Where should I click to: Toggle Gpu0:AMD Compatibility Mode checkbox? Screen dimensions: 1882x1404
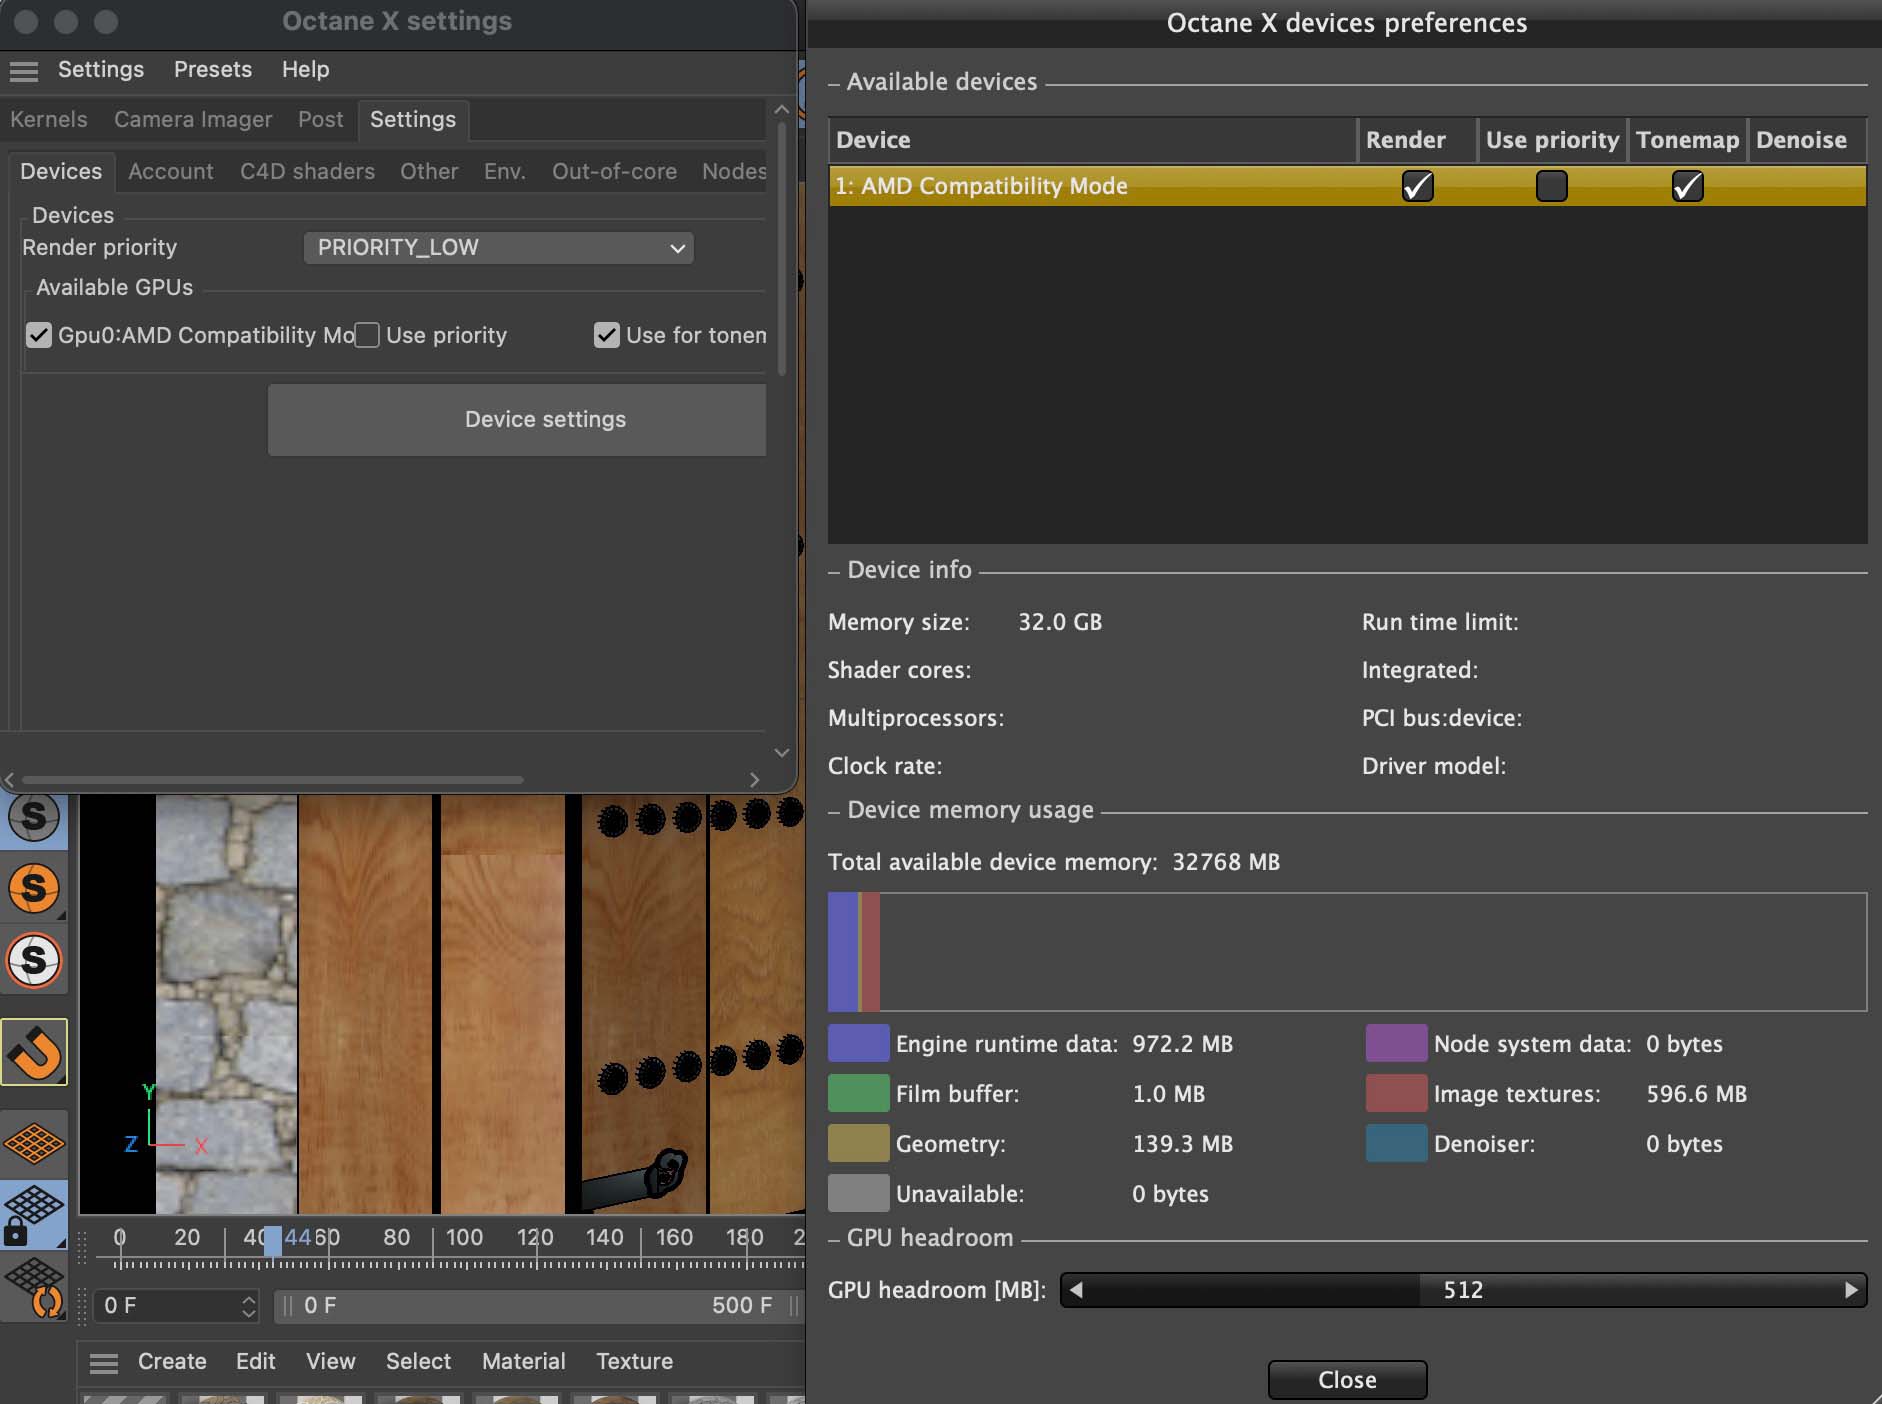pos(38,335)
